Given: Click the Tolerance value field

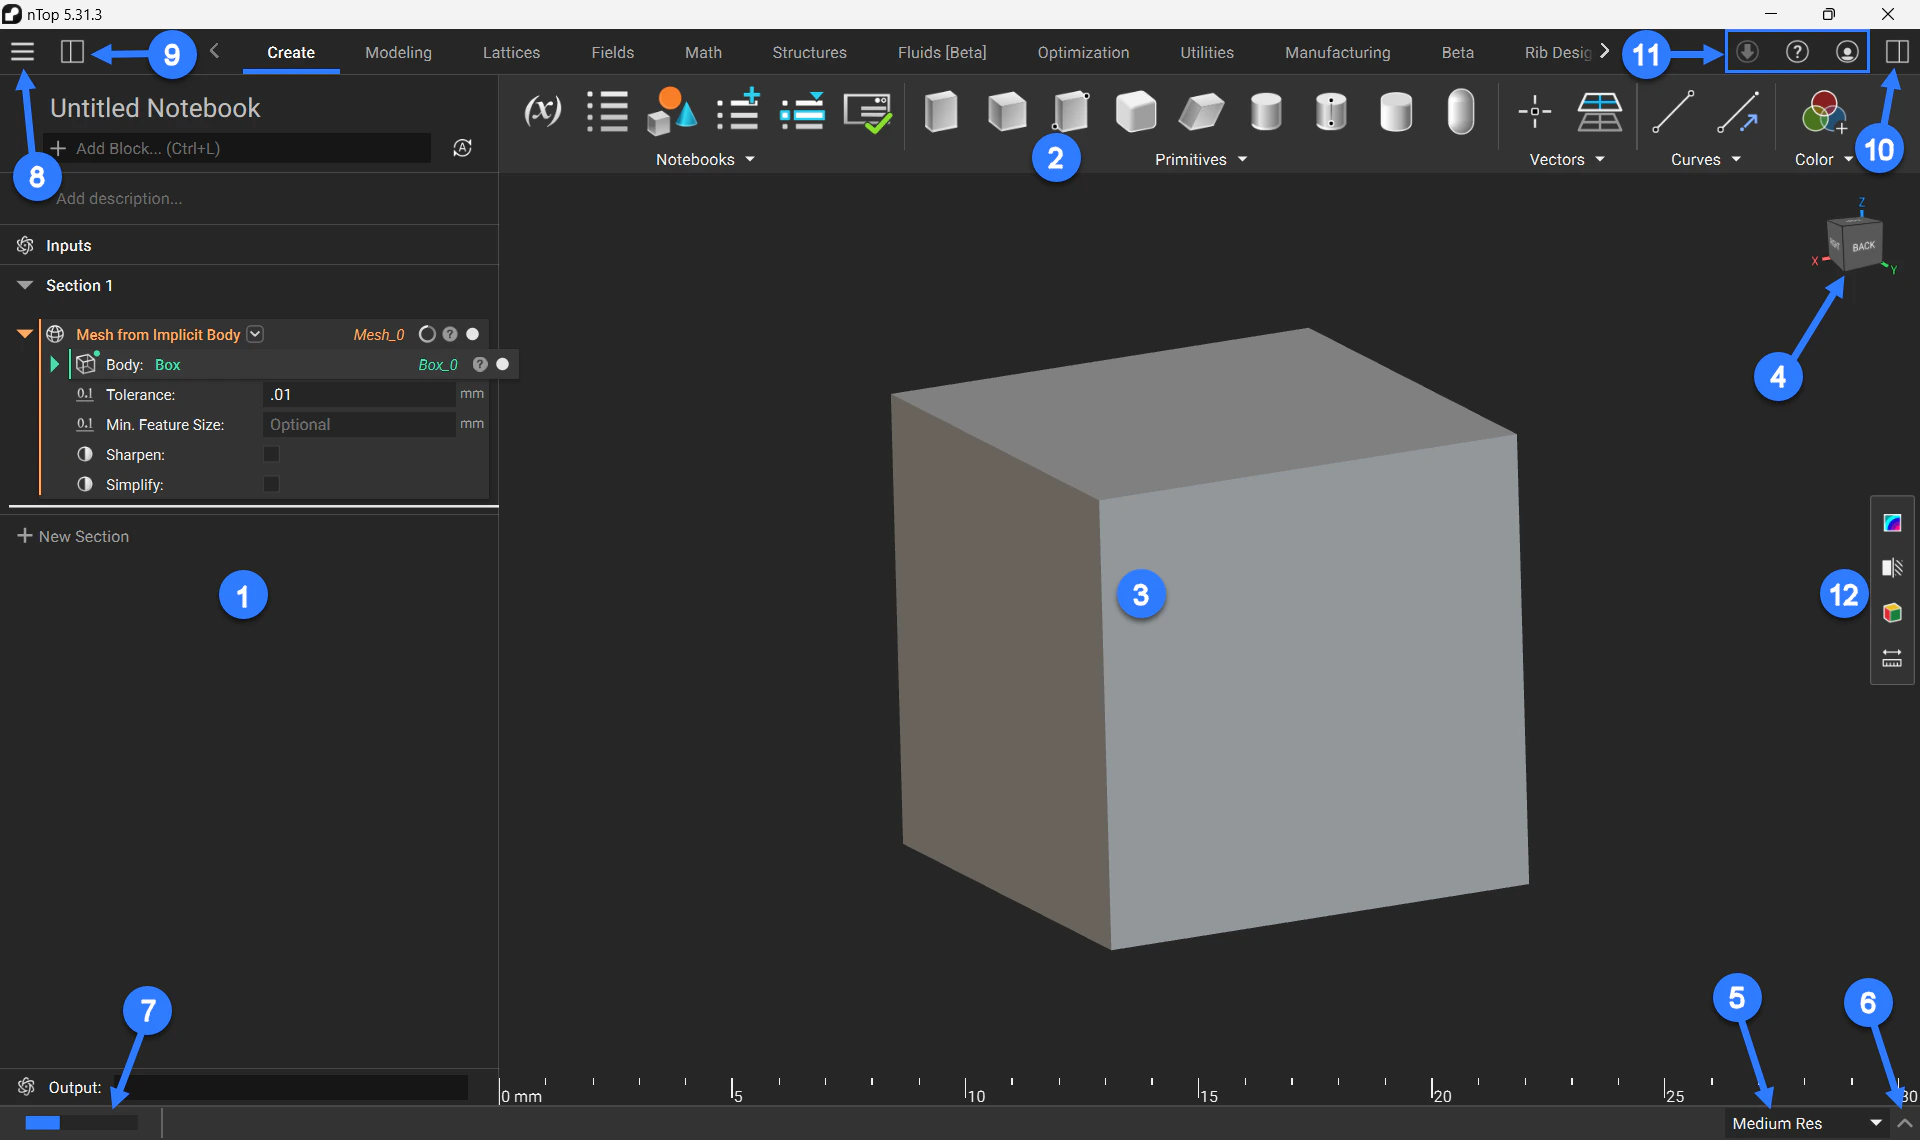Looking at the screenshot, I should [358, 395].
